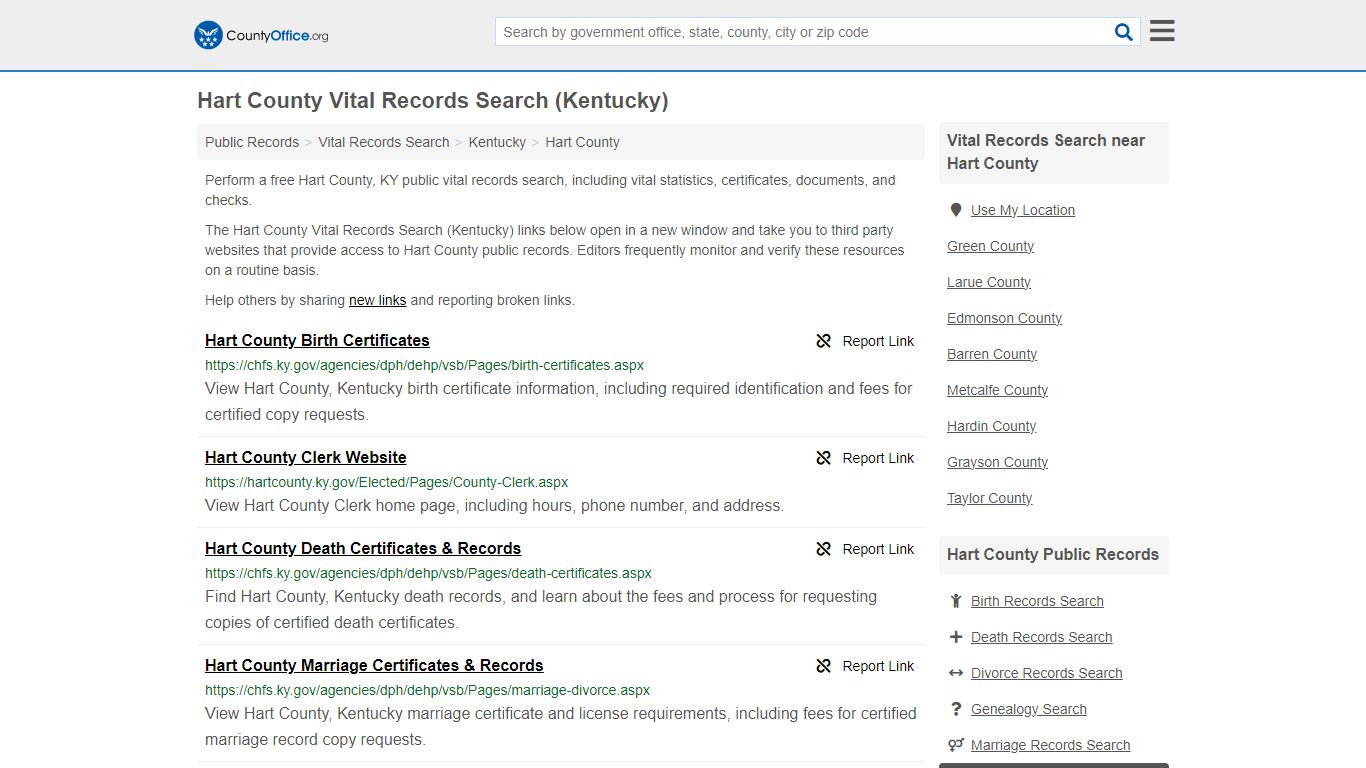
Task: Open Hart County Marriage Certificates & Records
Action: (x=374, y=665)
